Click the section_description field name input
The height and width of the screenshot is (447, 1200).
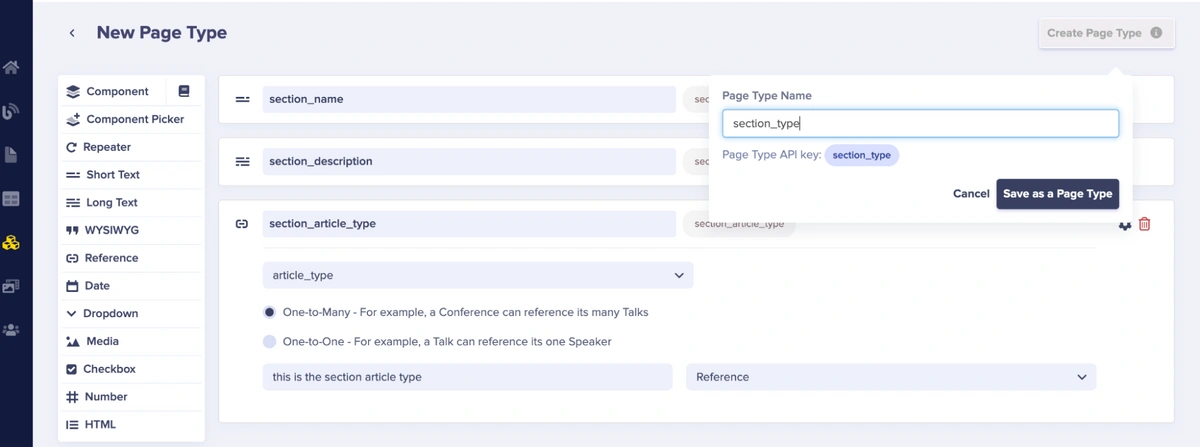[469, 161]
